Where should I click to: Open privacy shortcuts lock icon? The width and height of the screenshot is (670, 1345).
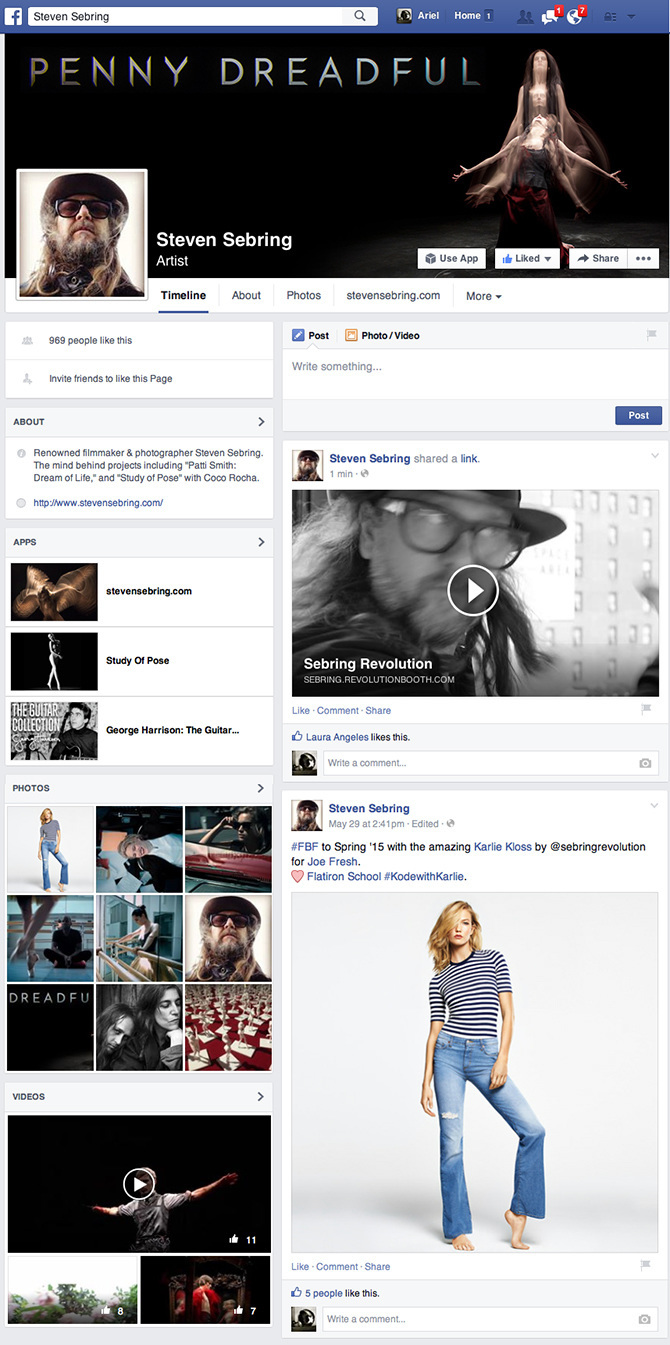click(608, 16)
